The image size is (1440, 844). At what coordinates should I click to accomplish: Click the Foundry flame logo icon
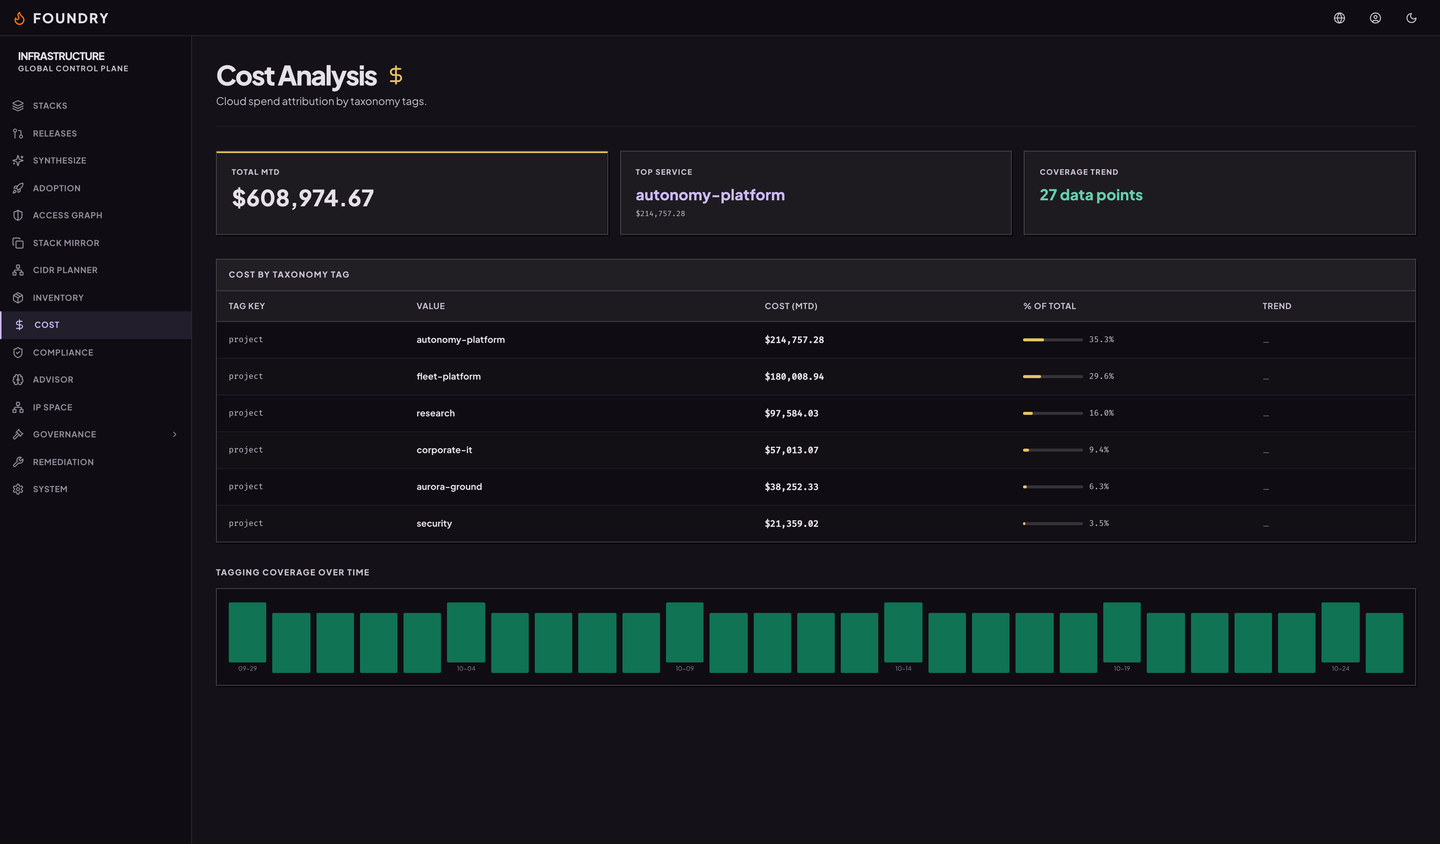19,18
